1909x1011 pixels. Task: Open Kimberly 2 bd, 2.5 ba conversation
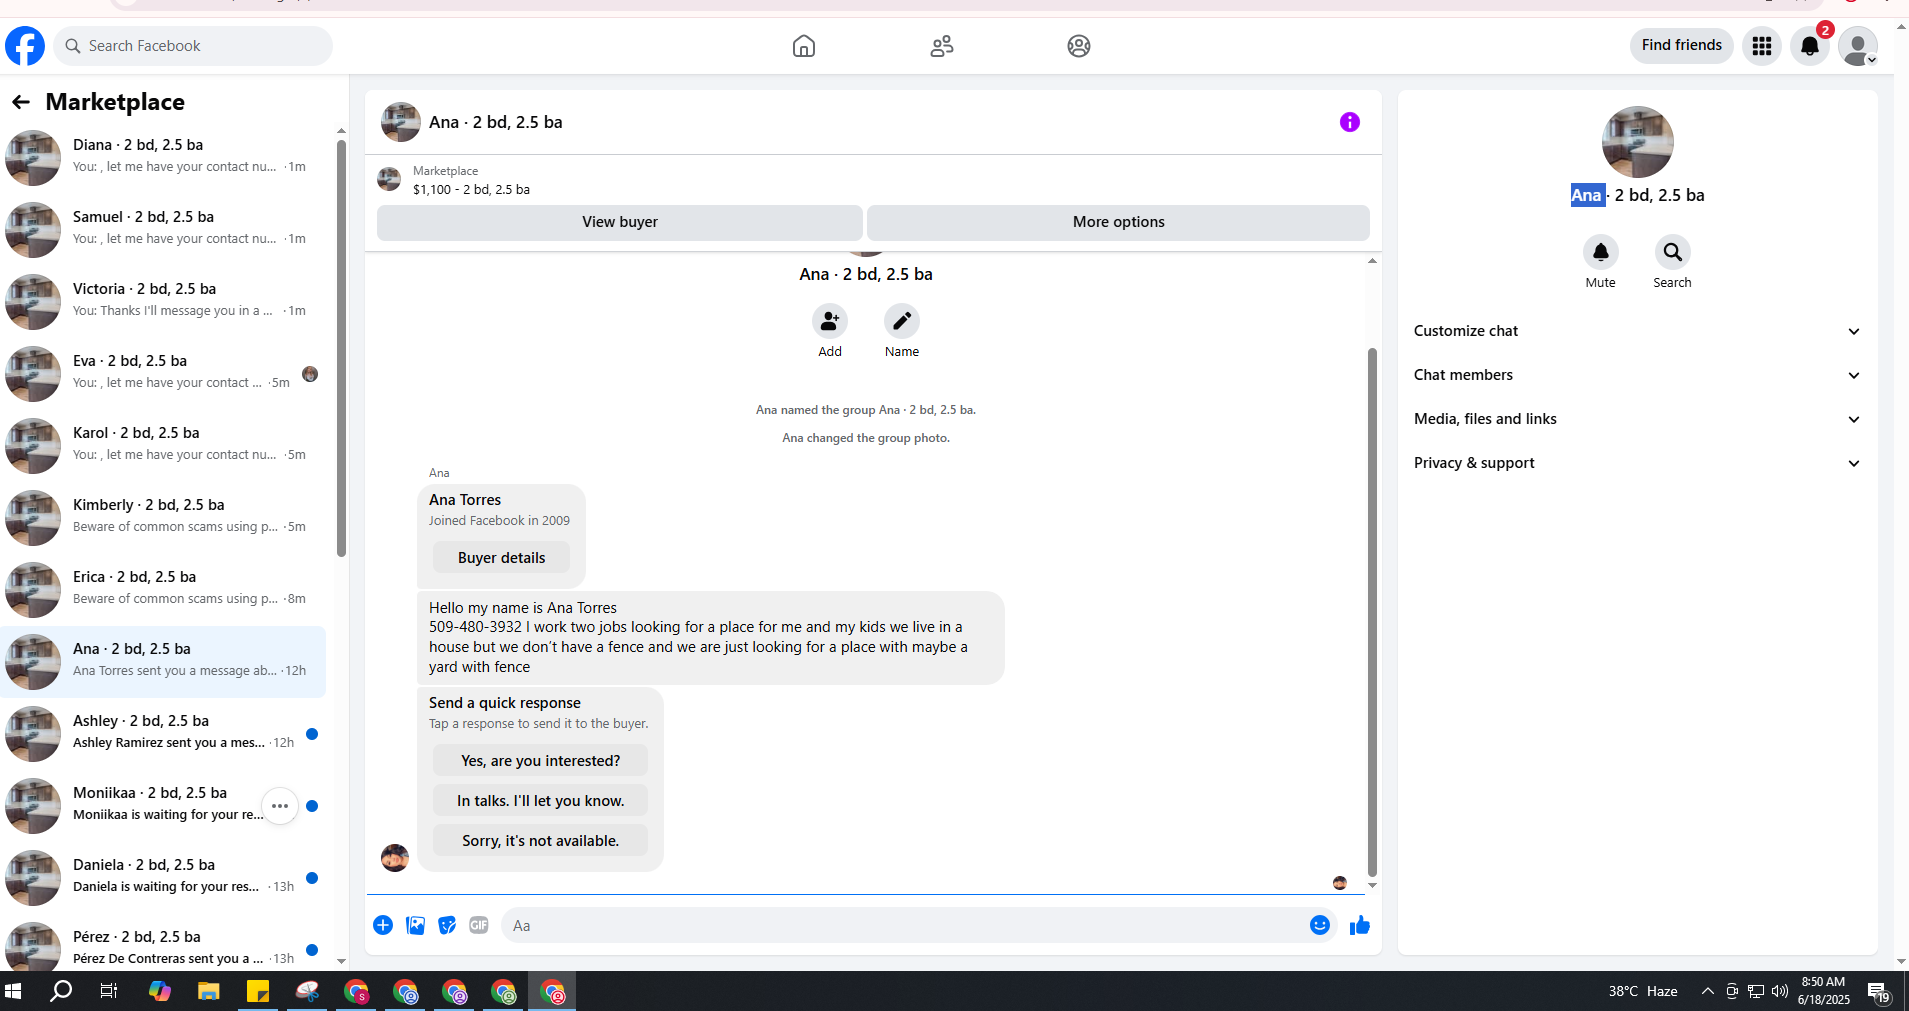point(164,517)
